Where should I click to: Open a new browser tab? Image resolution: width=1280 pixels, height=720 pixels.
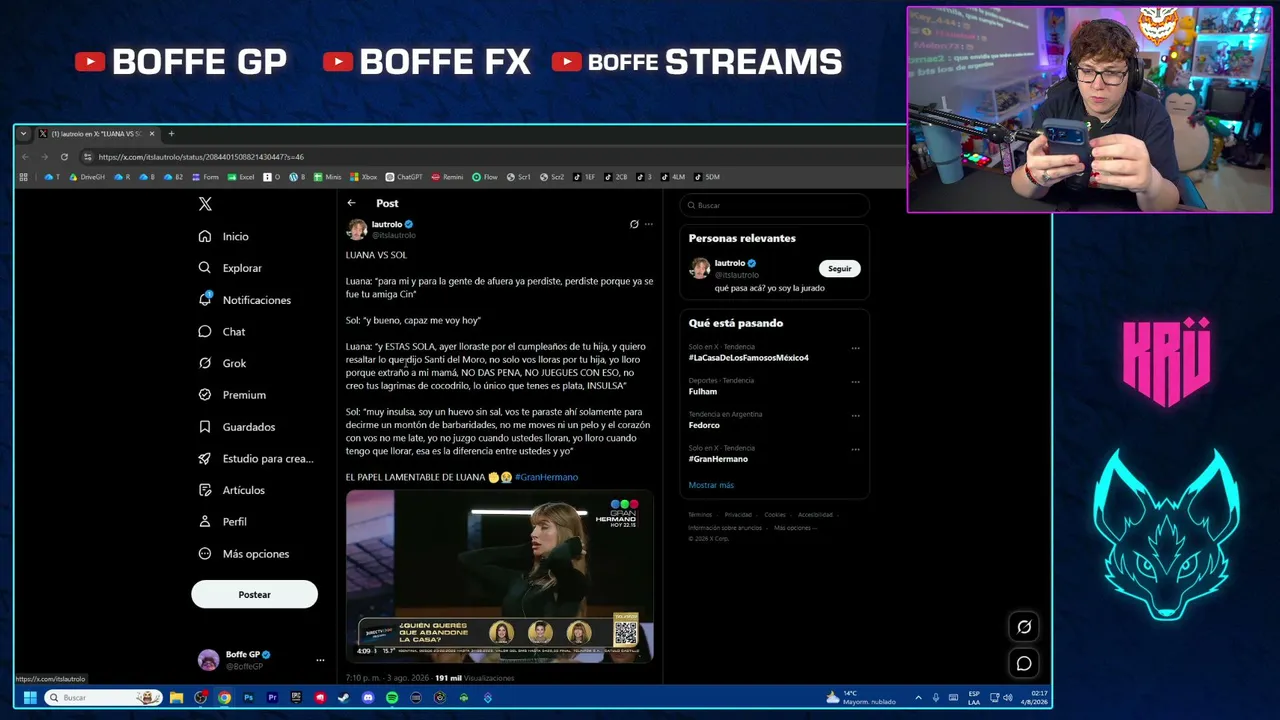(171, 134)
